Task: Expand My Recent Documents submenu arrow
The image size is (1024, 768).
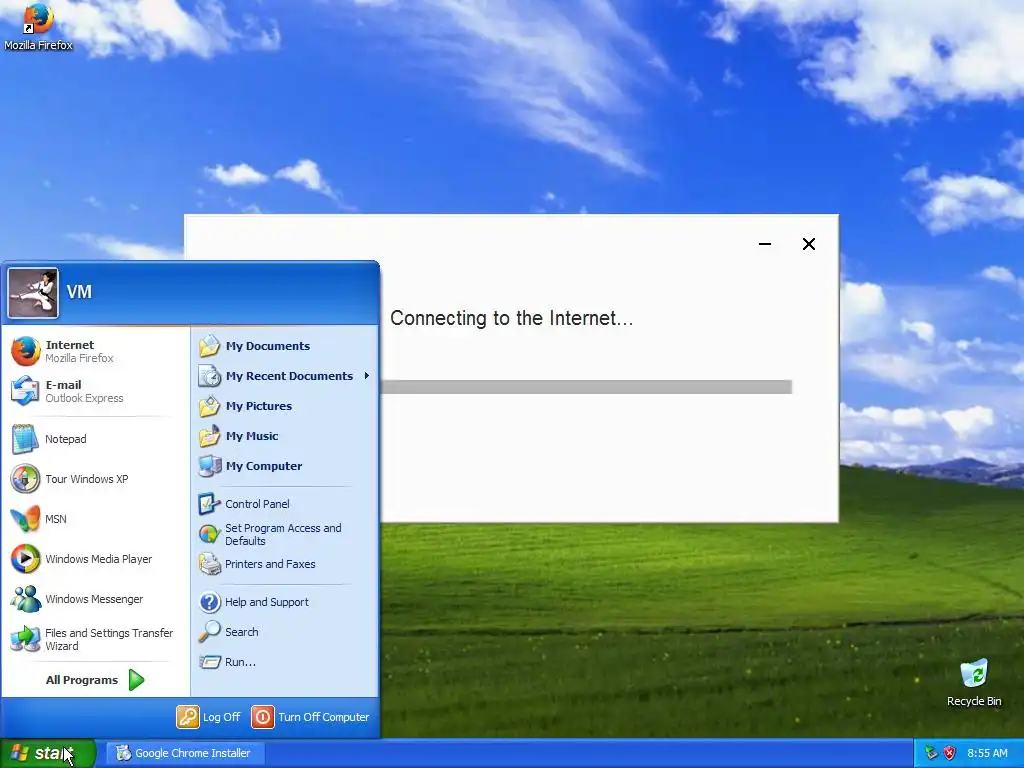Action: [367, 376]
